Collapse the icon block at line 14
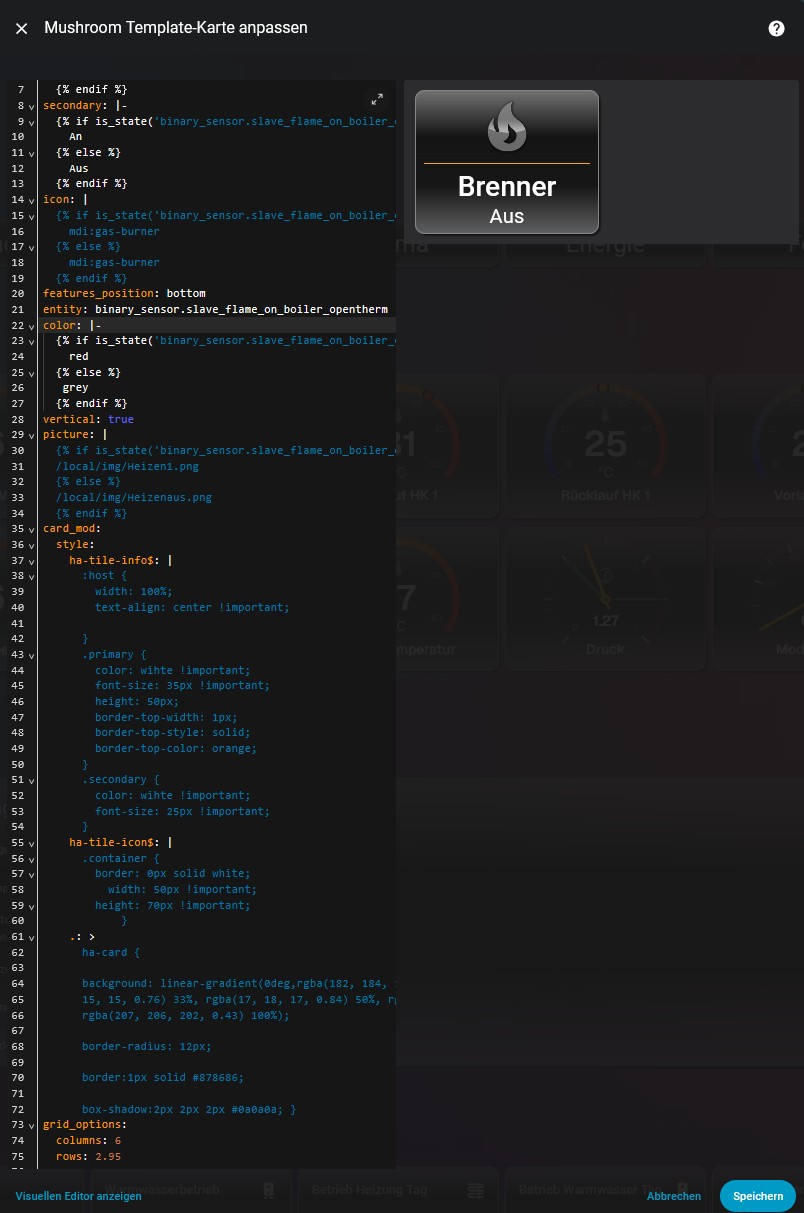Screen dimensions: 804x1213 point(32,200)
